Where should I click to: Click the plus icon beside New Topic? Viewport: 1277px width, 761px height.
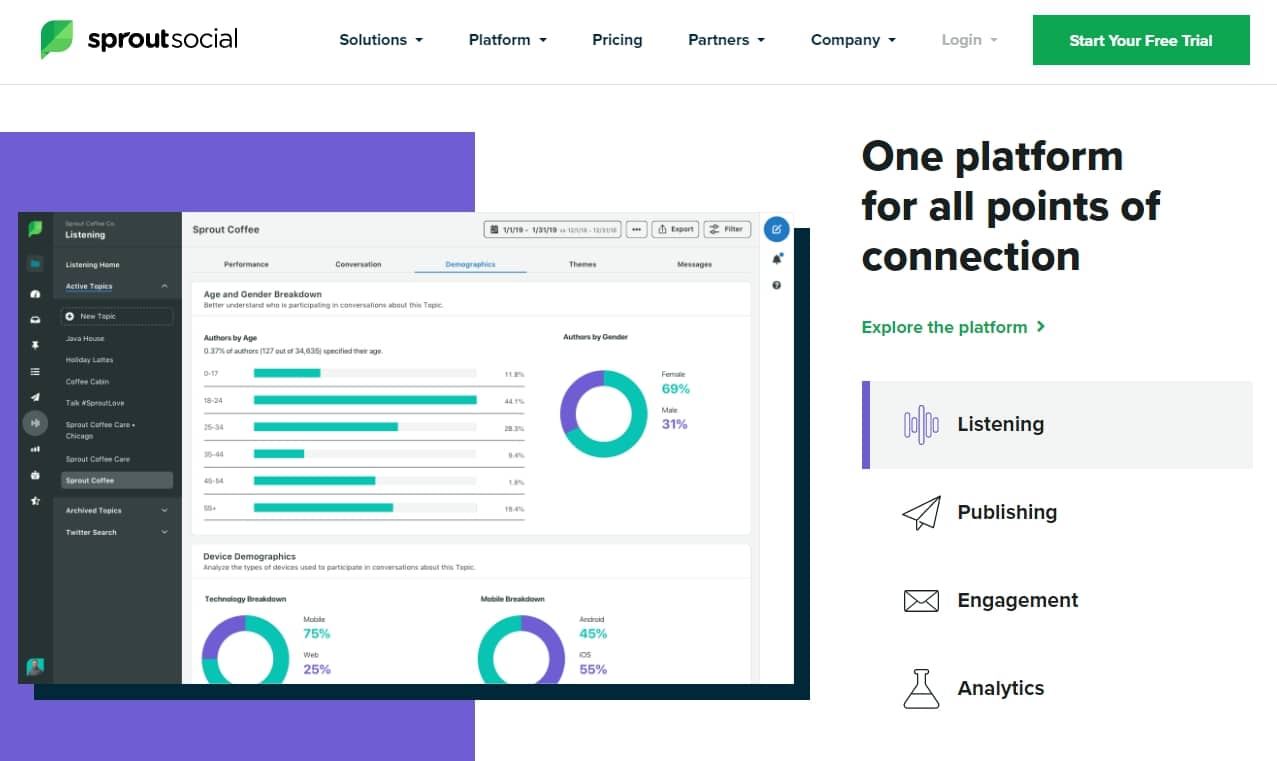click(70, 316)
